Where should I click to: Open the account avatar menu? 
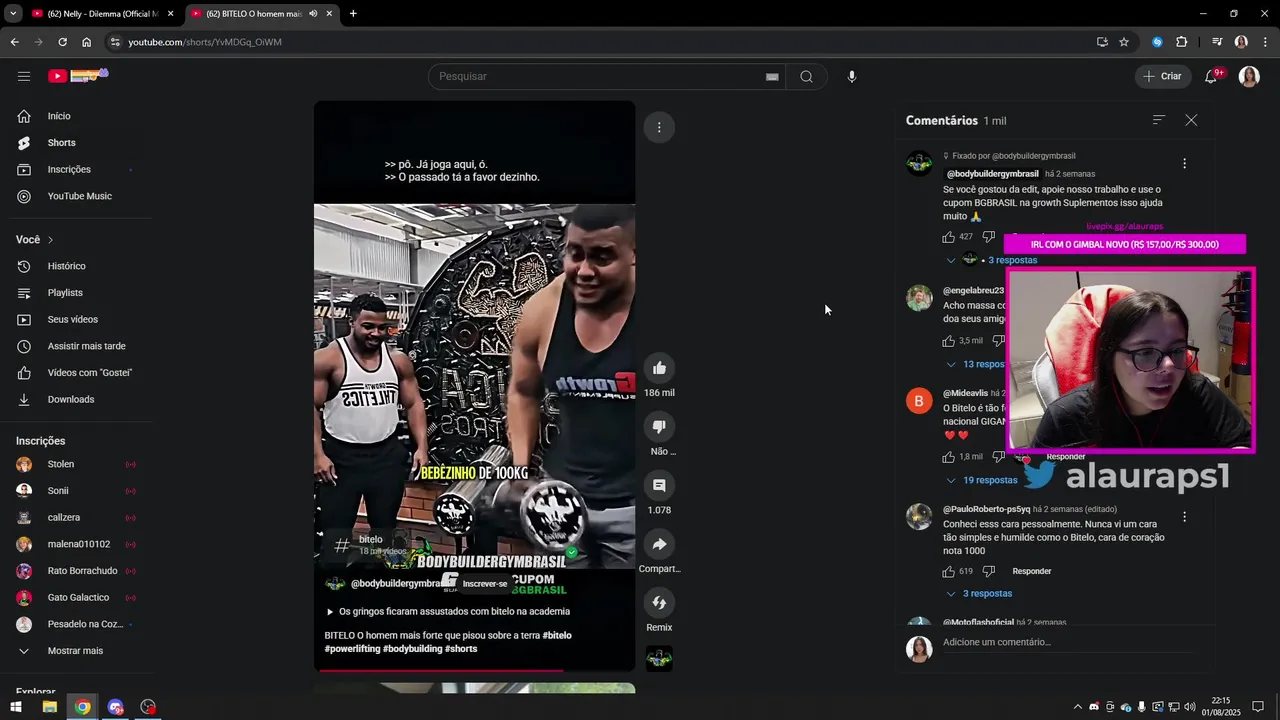(x=1249, y=76)
